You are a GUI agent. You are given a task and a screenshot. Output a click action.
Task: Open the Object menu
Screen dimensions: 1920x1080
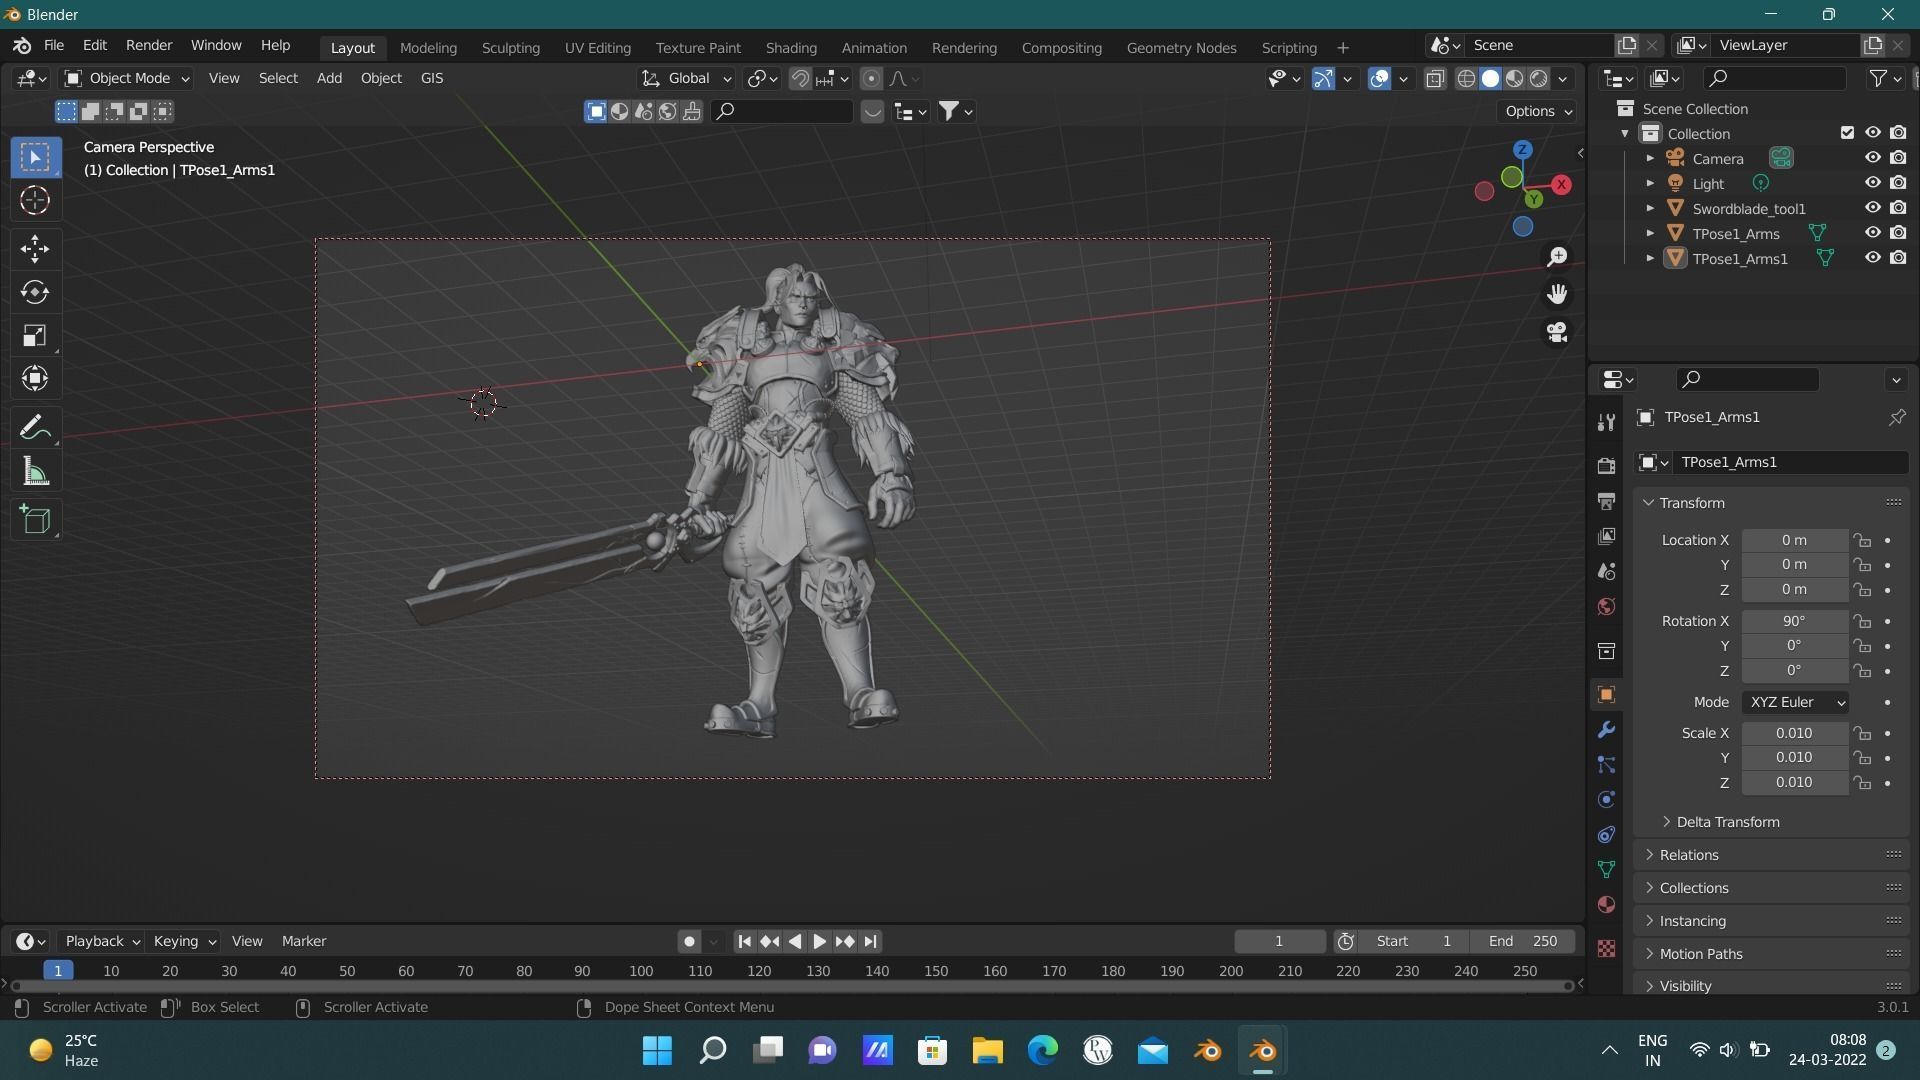point(381,78)
